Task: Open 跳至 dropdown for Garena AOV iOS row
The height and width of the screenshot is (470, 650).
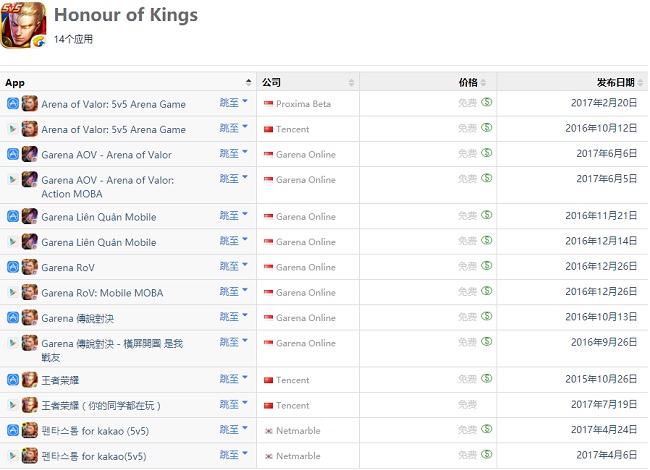Action: coord(233,153)
